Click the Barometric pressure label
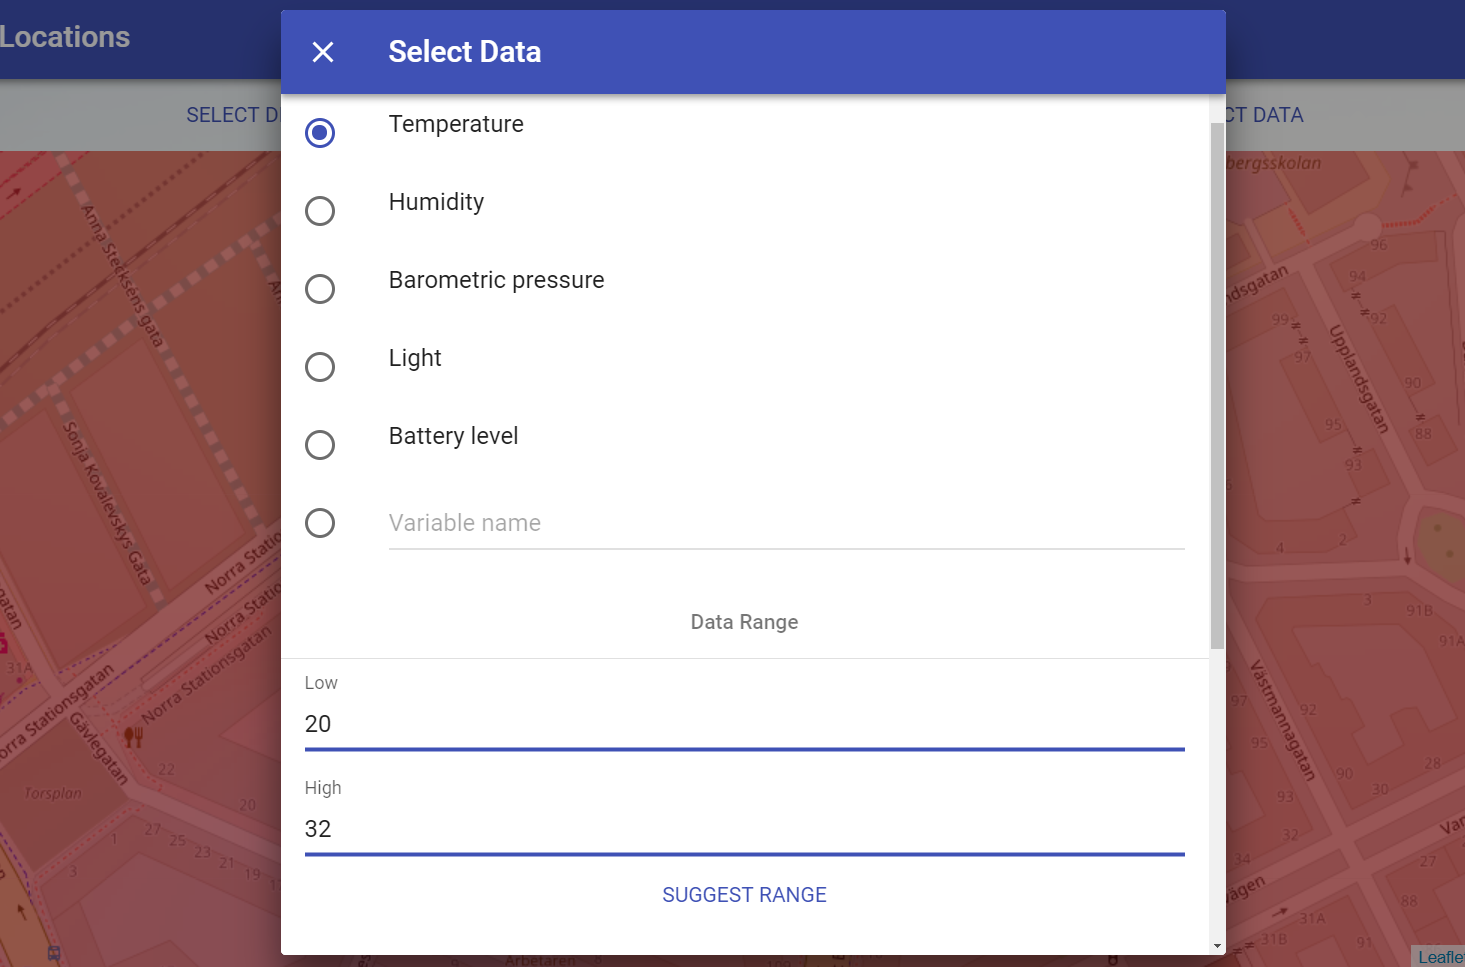This screenshot has width=1465, height=967. tap(496, 280)
